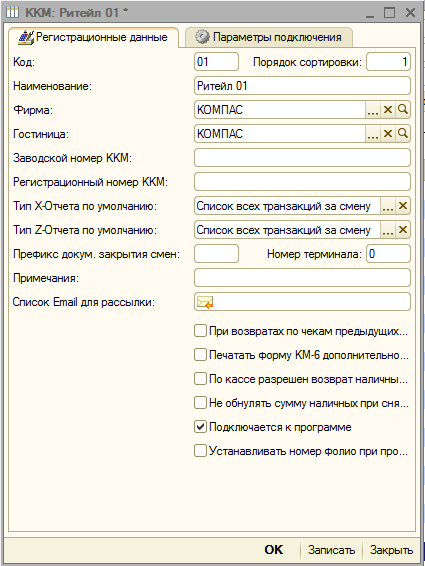This screenshot has width=425, height=566.
Task: Enable 'Устанавливать номер фолио' checkbox
Action: [200, 451]
